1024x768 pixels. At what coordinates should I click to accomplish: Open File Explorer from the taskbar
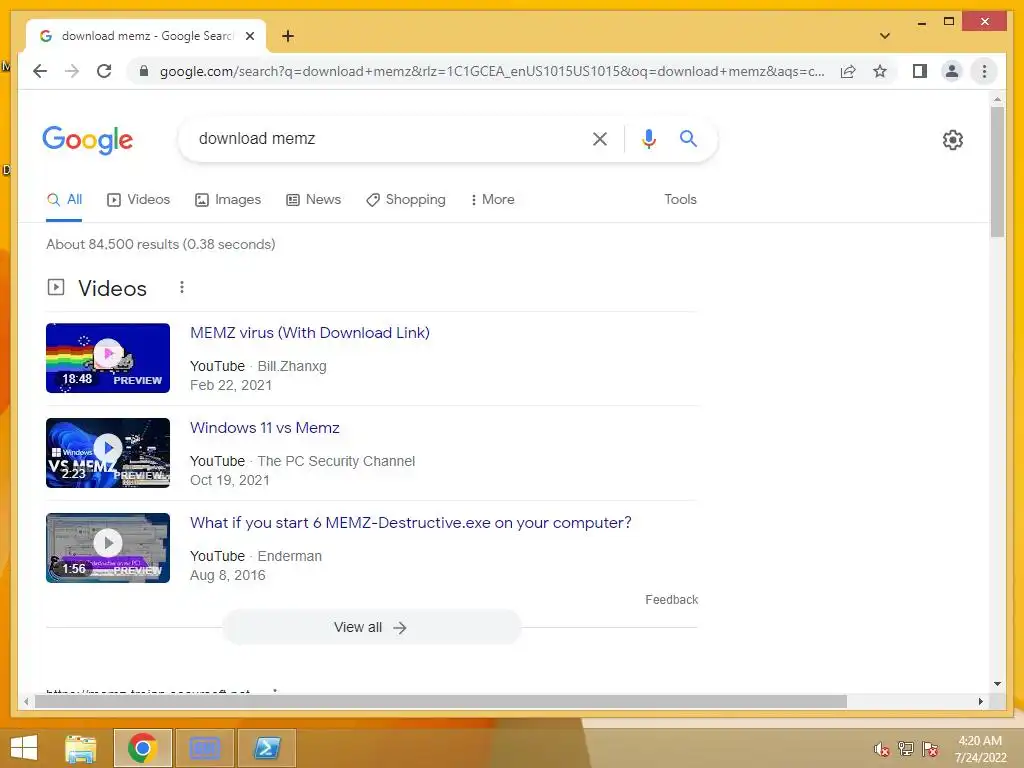81,748
